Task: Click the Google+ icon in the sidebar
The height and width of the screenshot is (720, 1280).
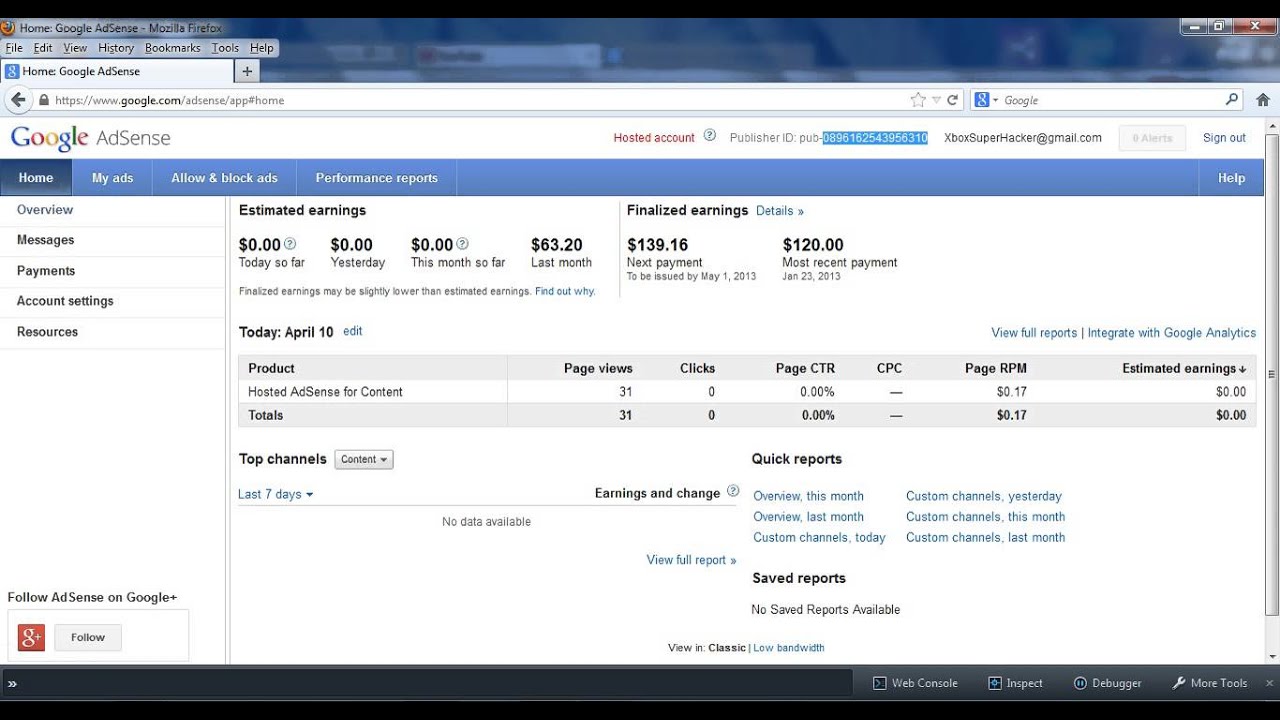Action: (32, 637)
